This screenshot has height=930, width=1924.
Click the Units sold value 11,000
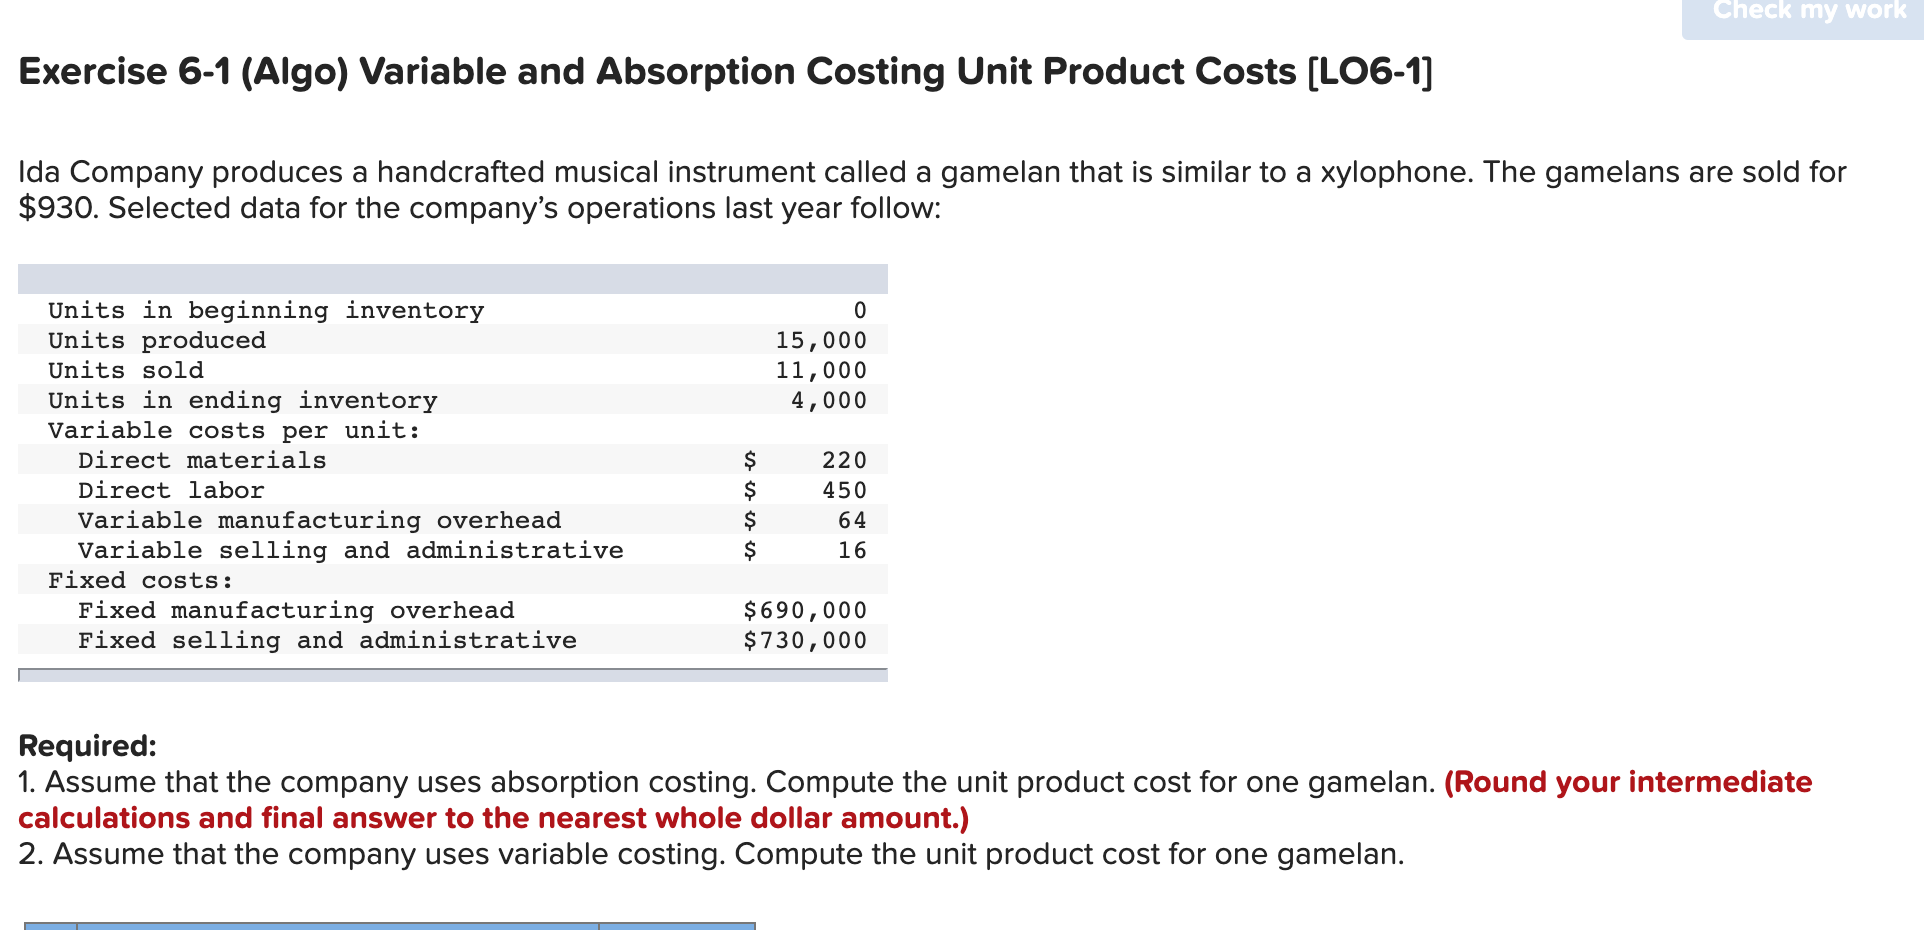820,370
